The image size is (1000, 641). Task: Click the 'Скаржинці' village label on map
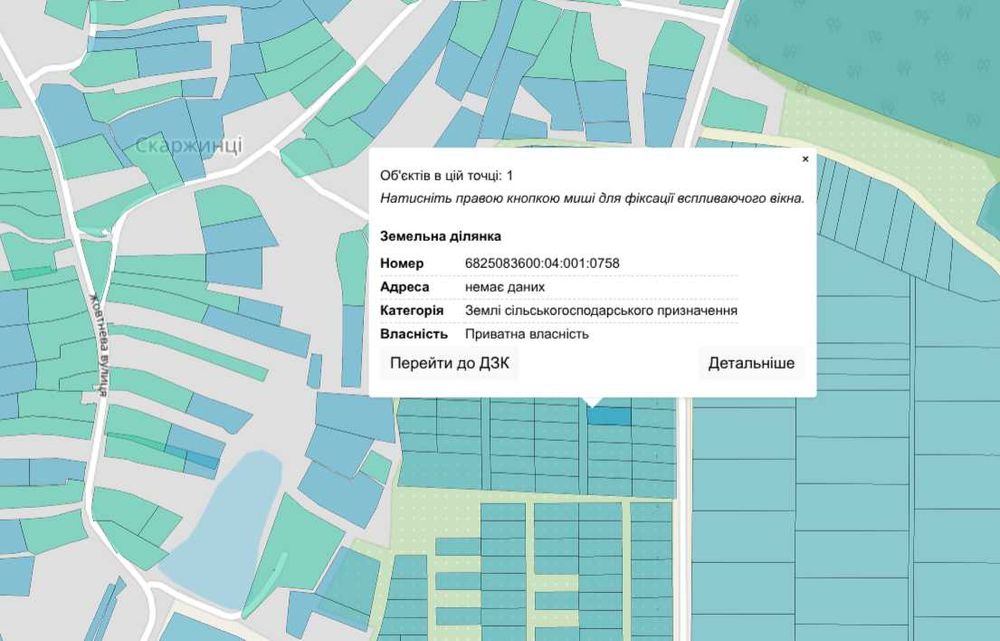click(x=189, y=145)
